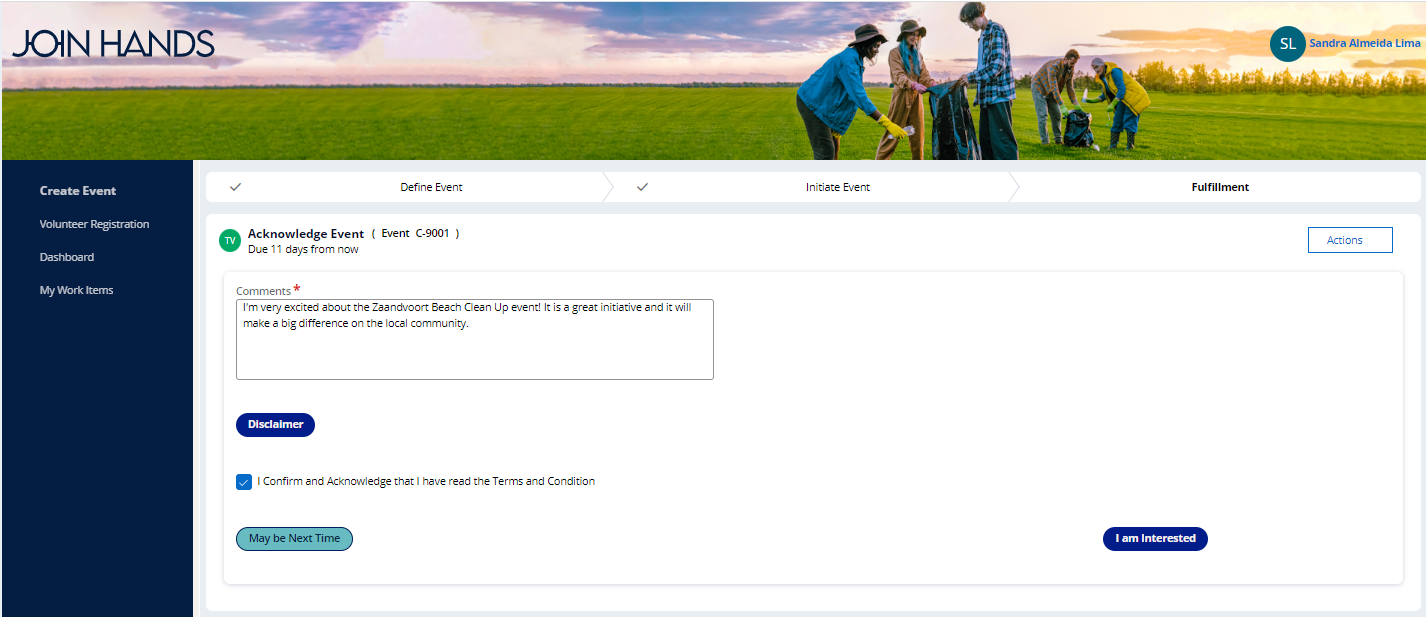Click the Due 11 days from now text
This screenshot has width=1426, height=617.
[303, 250]
